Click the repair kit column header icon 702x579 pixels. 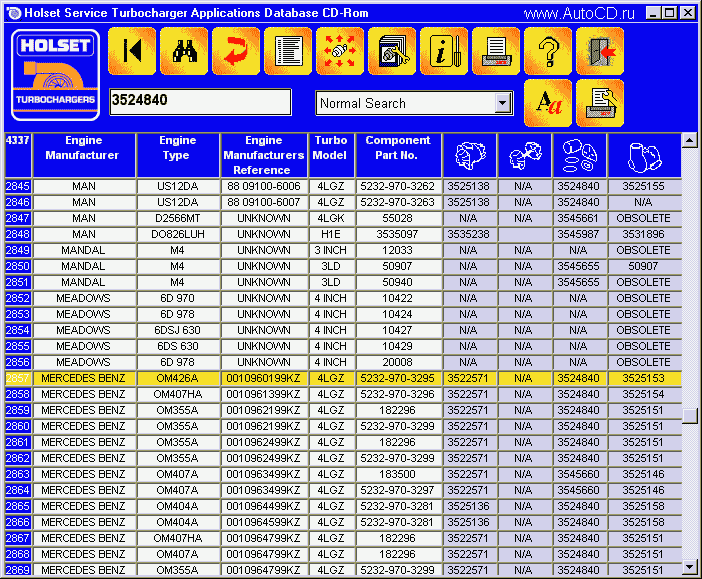point(580,155)
